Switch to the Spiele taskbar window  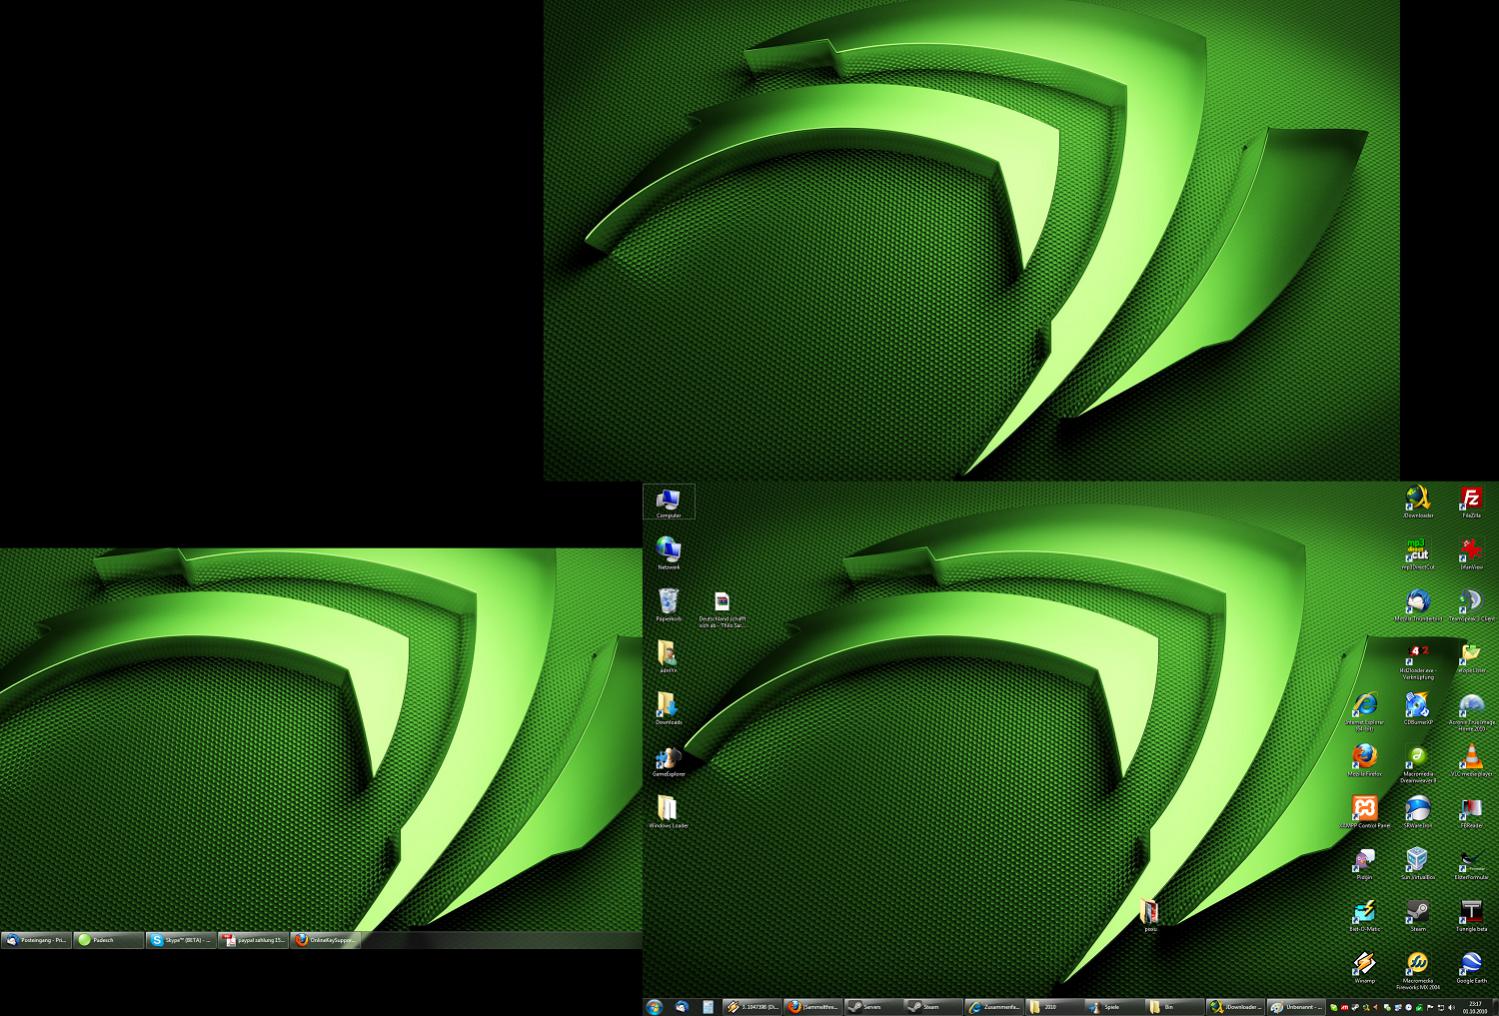click(1114, 1006)
